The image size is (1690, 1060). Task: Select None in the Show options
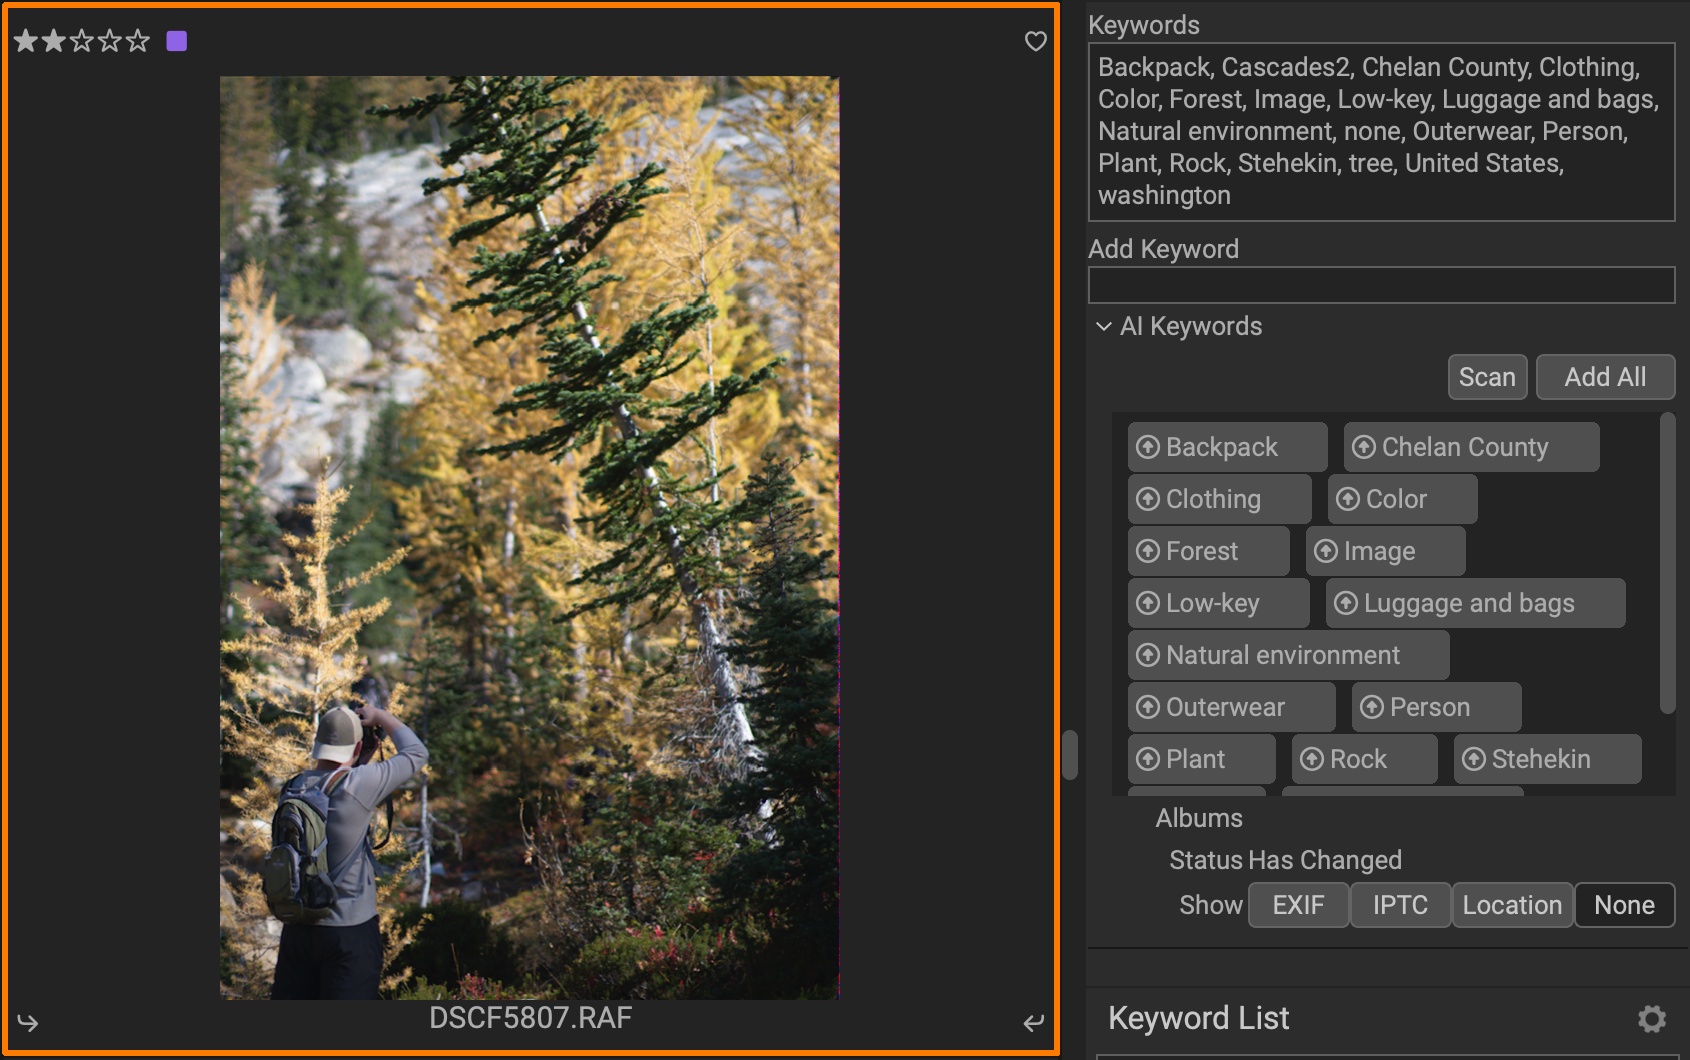pyautogui.click(x=1624, y=905)
